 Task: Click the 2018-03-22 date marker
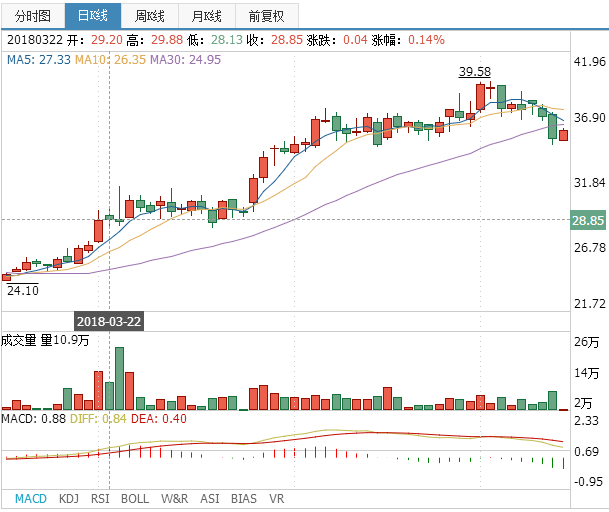[109, 321]
